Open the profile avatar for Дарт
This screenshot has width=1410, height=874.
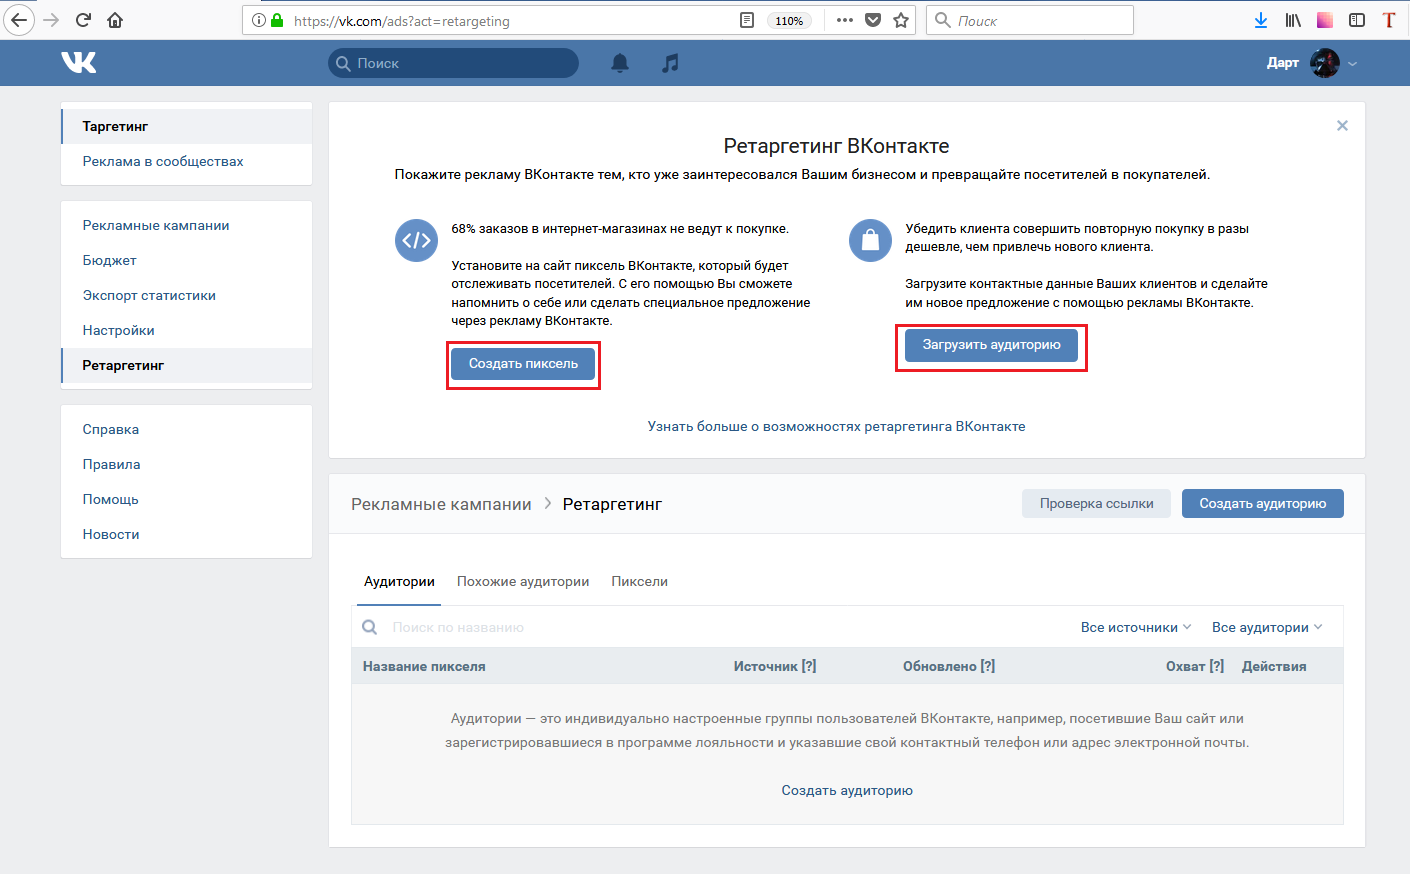click(x=1325, y=63)
